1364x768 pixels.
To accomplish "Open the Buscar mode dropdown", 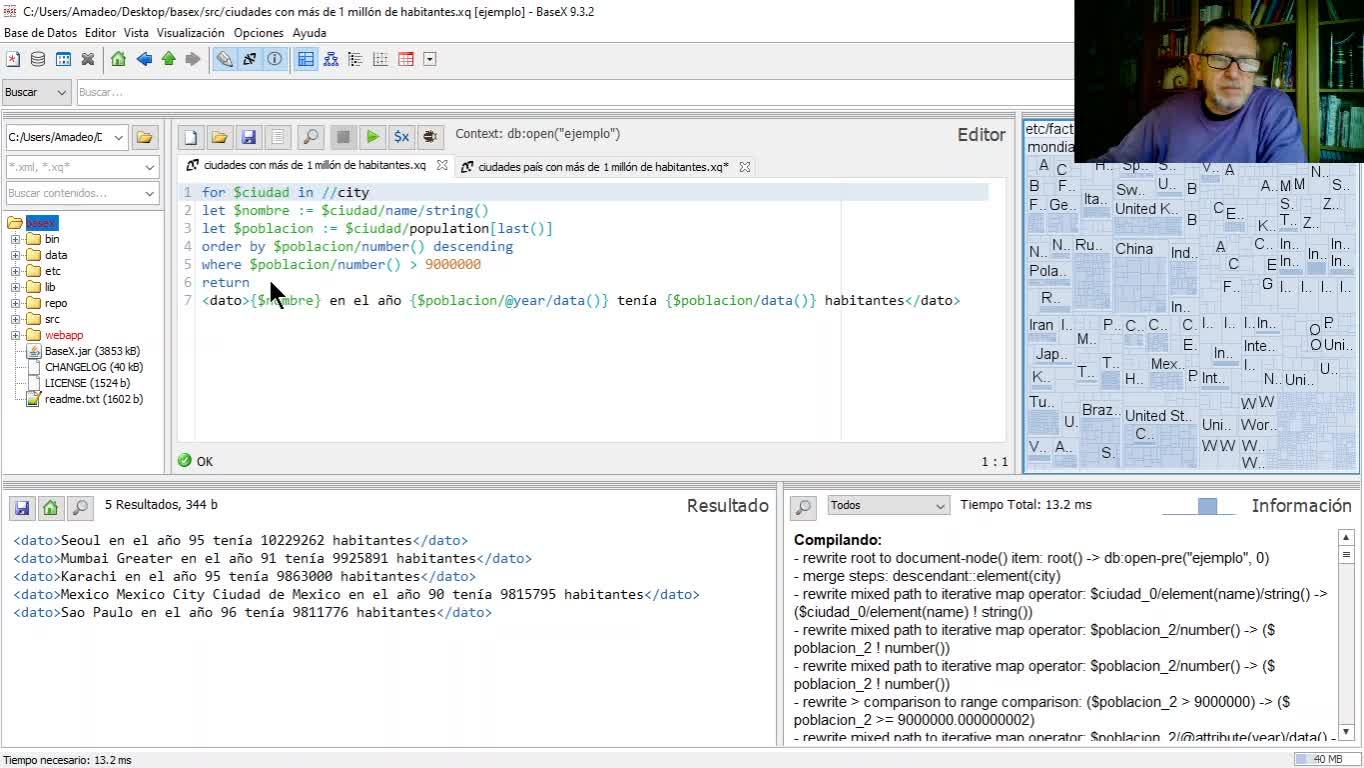I will pyautogui.click(x=36, y=92).
